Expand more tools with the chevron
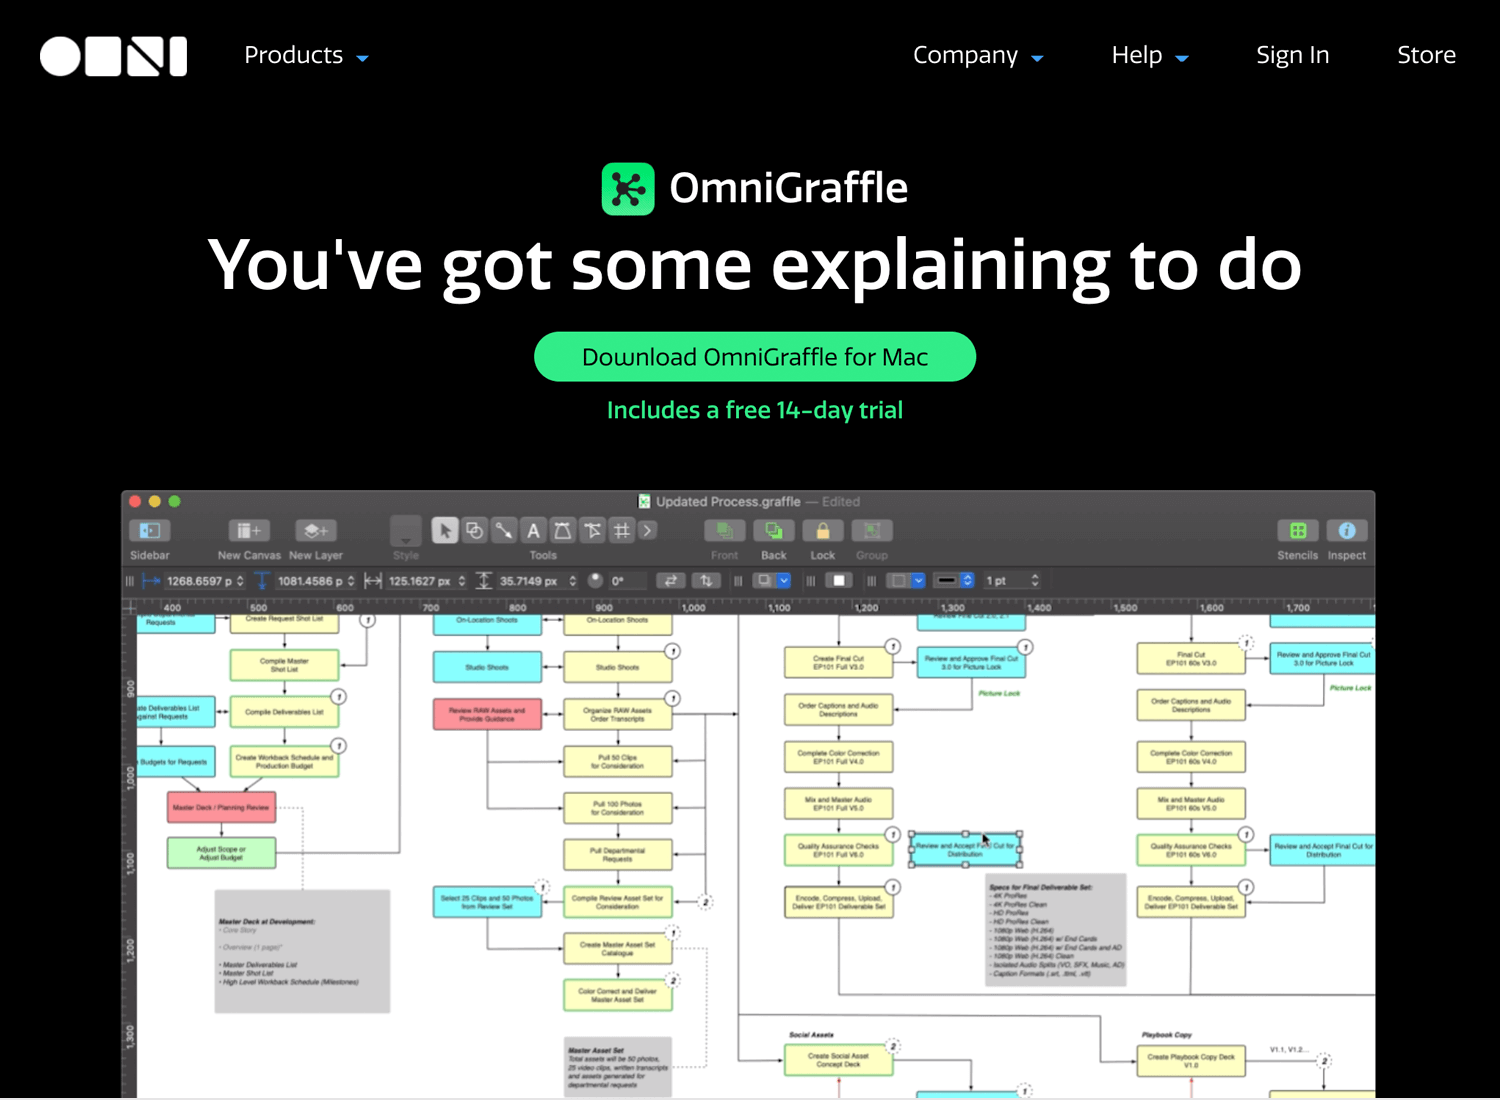 648,531
